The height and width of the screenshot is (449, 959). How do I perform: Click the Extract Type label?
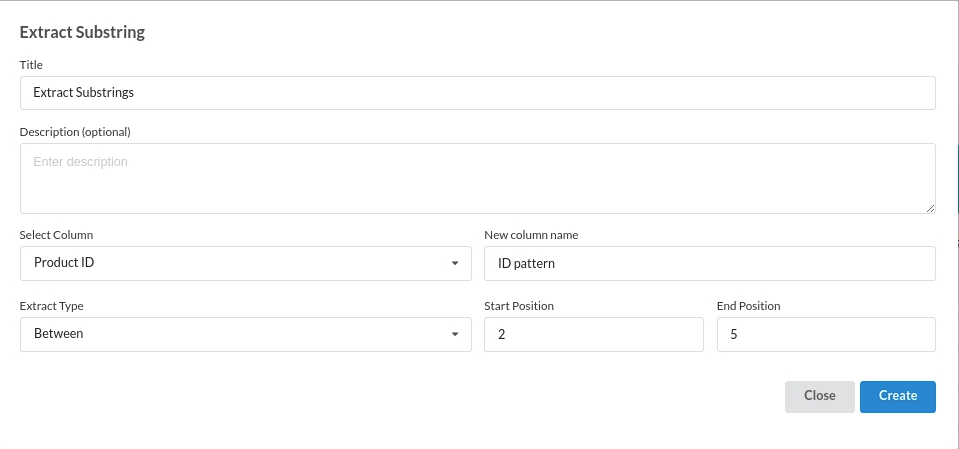51,306
